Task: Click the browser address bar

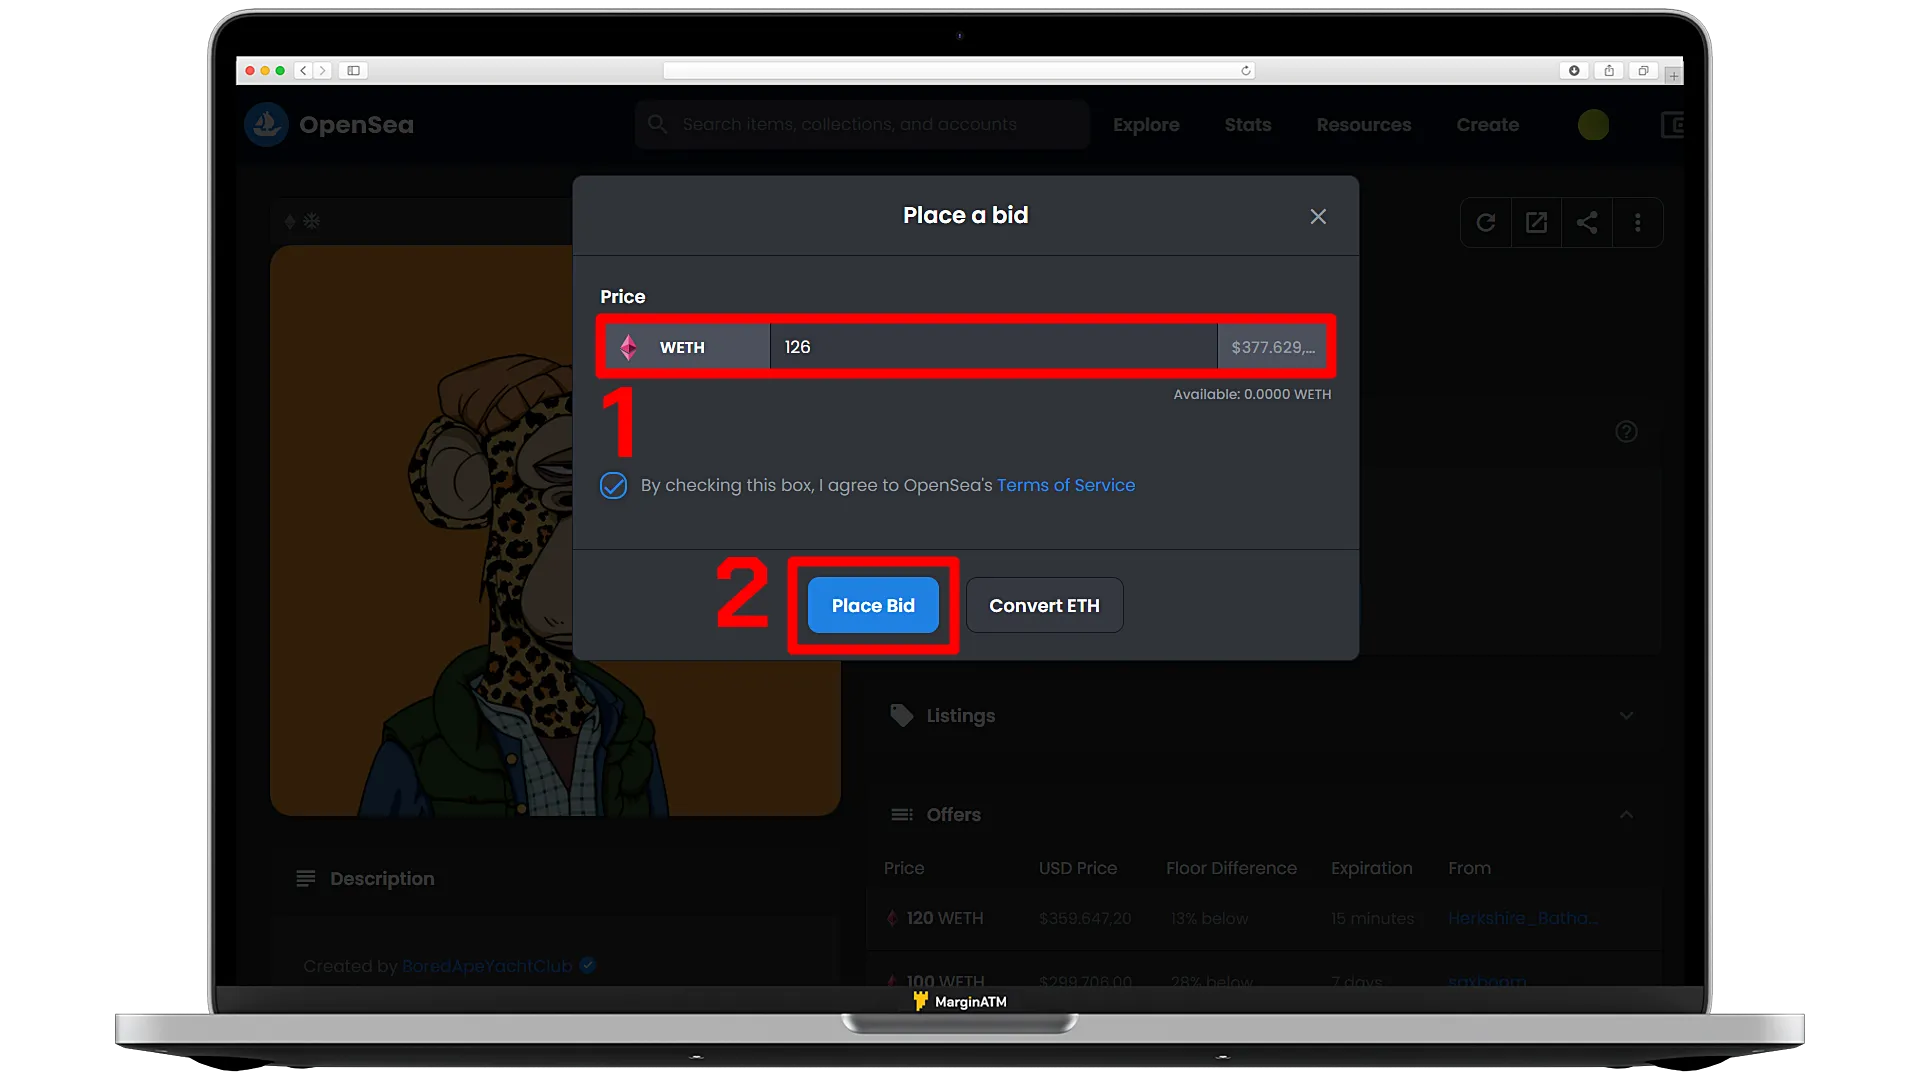Action: pos(958,71)
